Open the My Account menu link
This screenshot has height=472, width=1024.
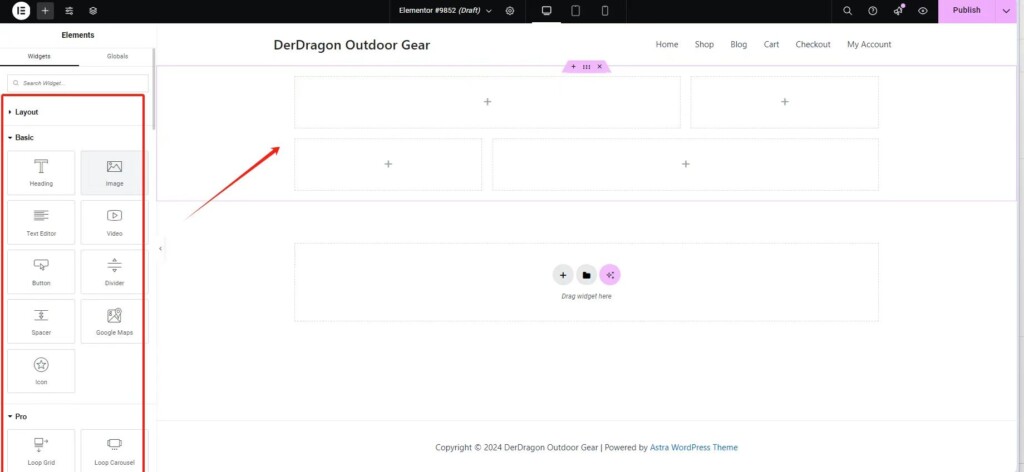(x=869, y=44)
